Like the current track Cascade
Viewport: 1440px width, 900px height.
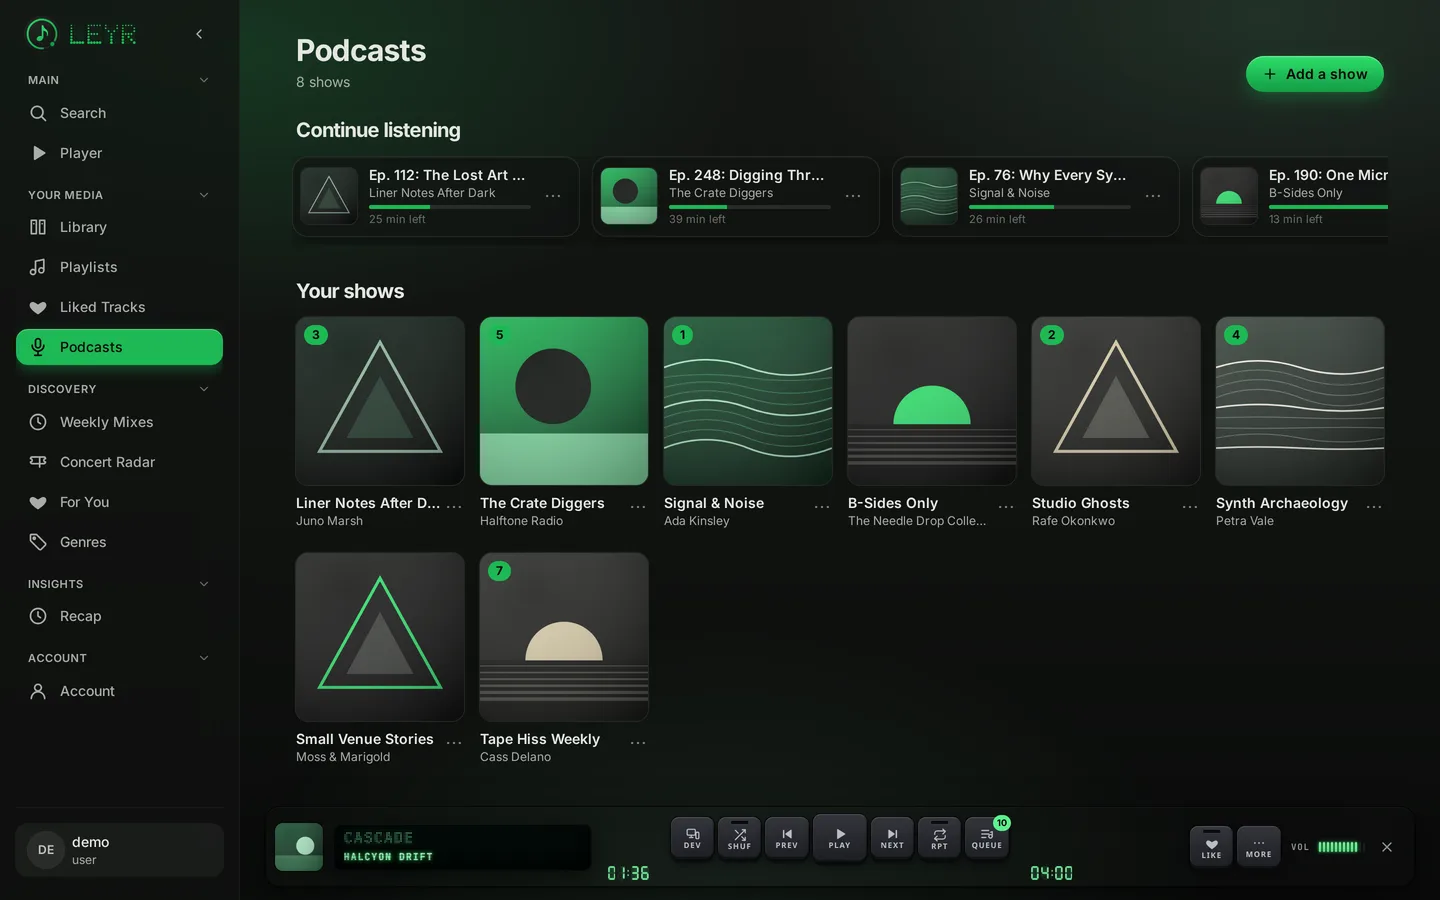click(x=1211, y=847)
